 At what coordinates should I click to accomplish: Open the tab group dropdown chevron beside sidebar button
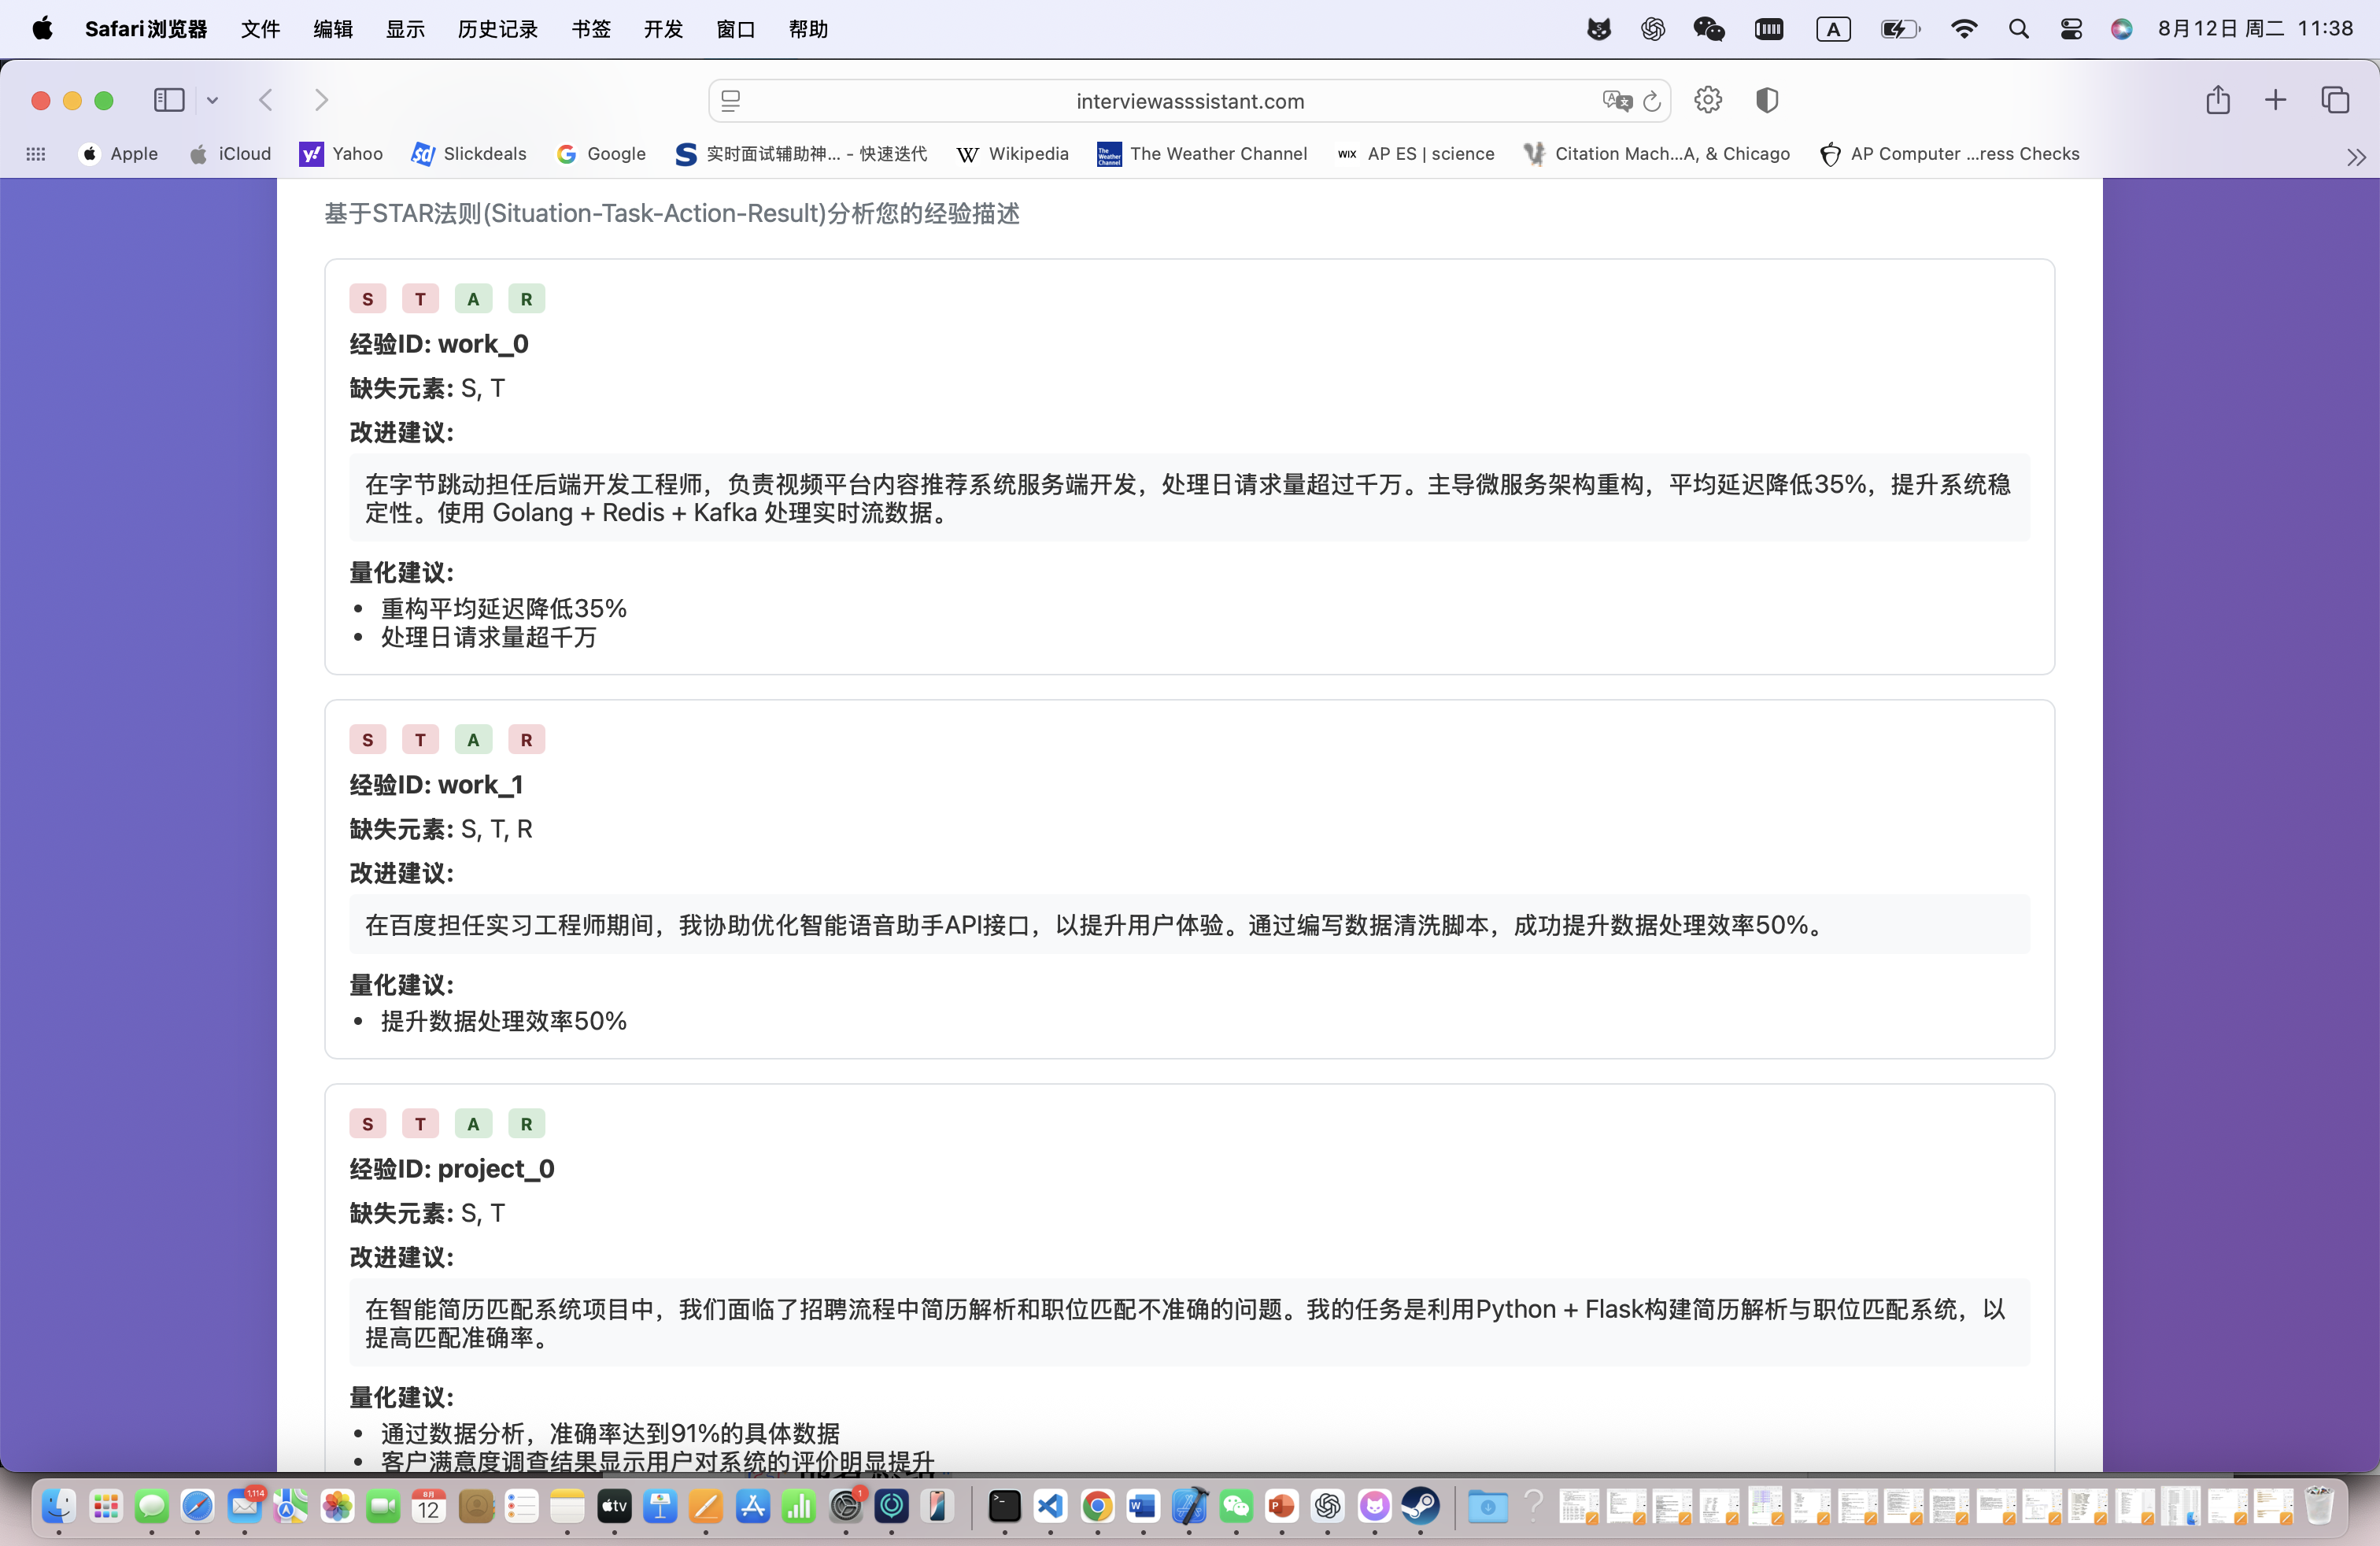tap(212, 100)
